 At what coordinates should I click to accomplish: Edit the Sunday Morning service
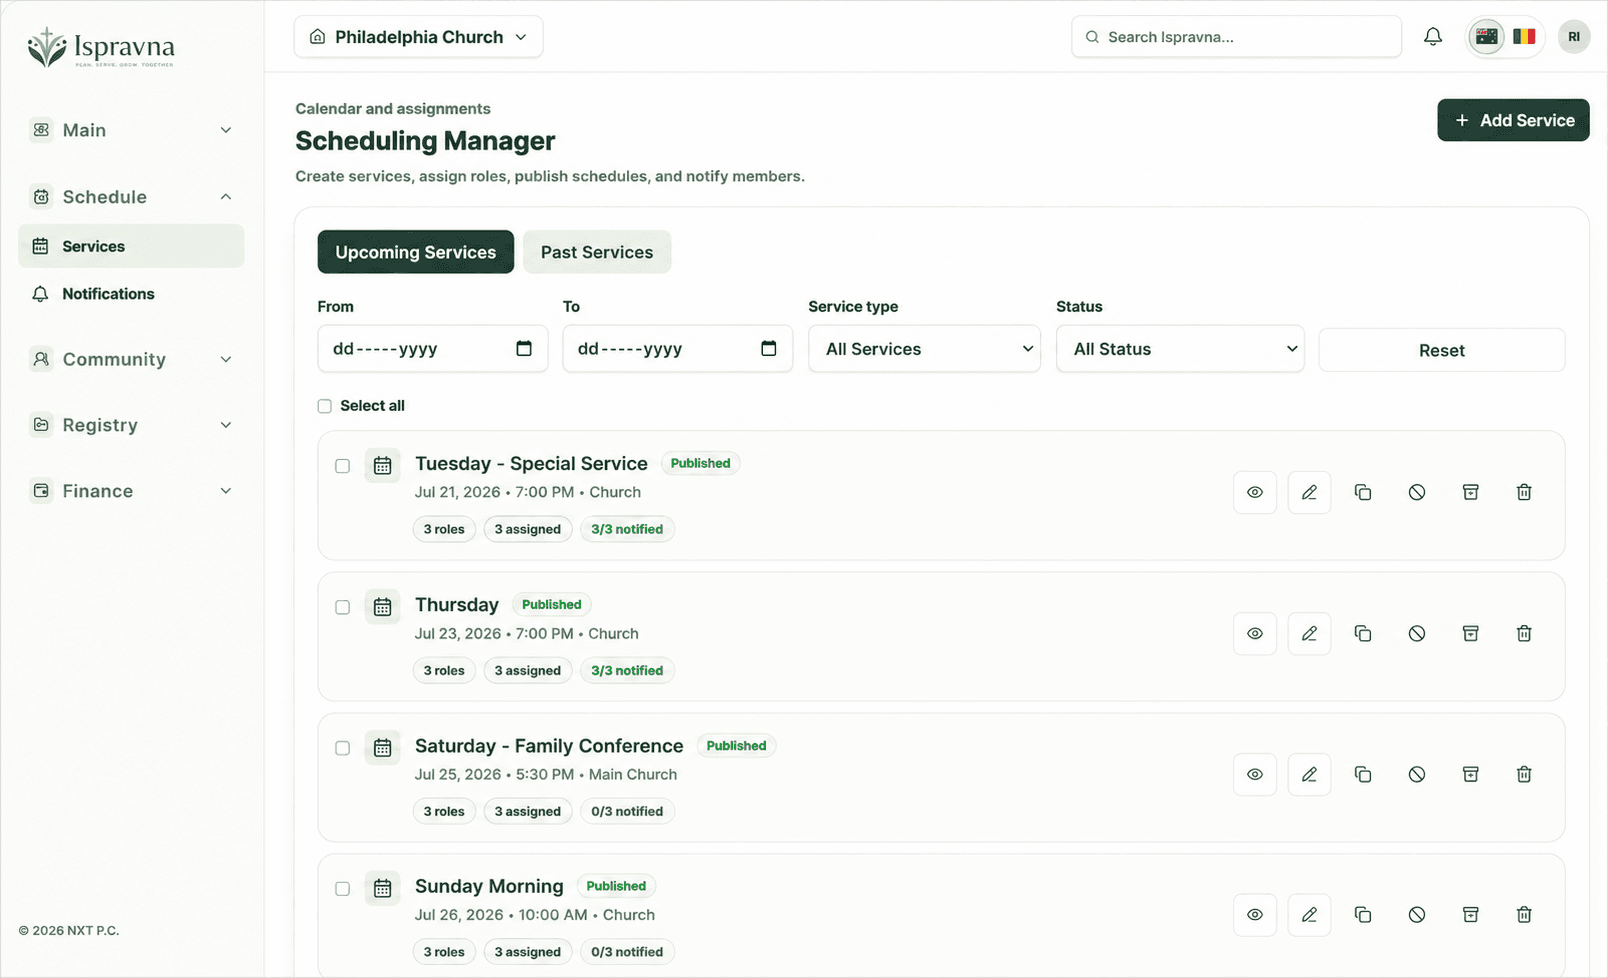click(1309, 915)
